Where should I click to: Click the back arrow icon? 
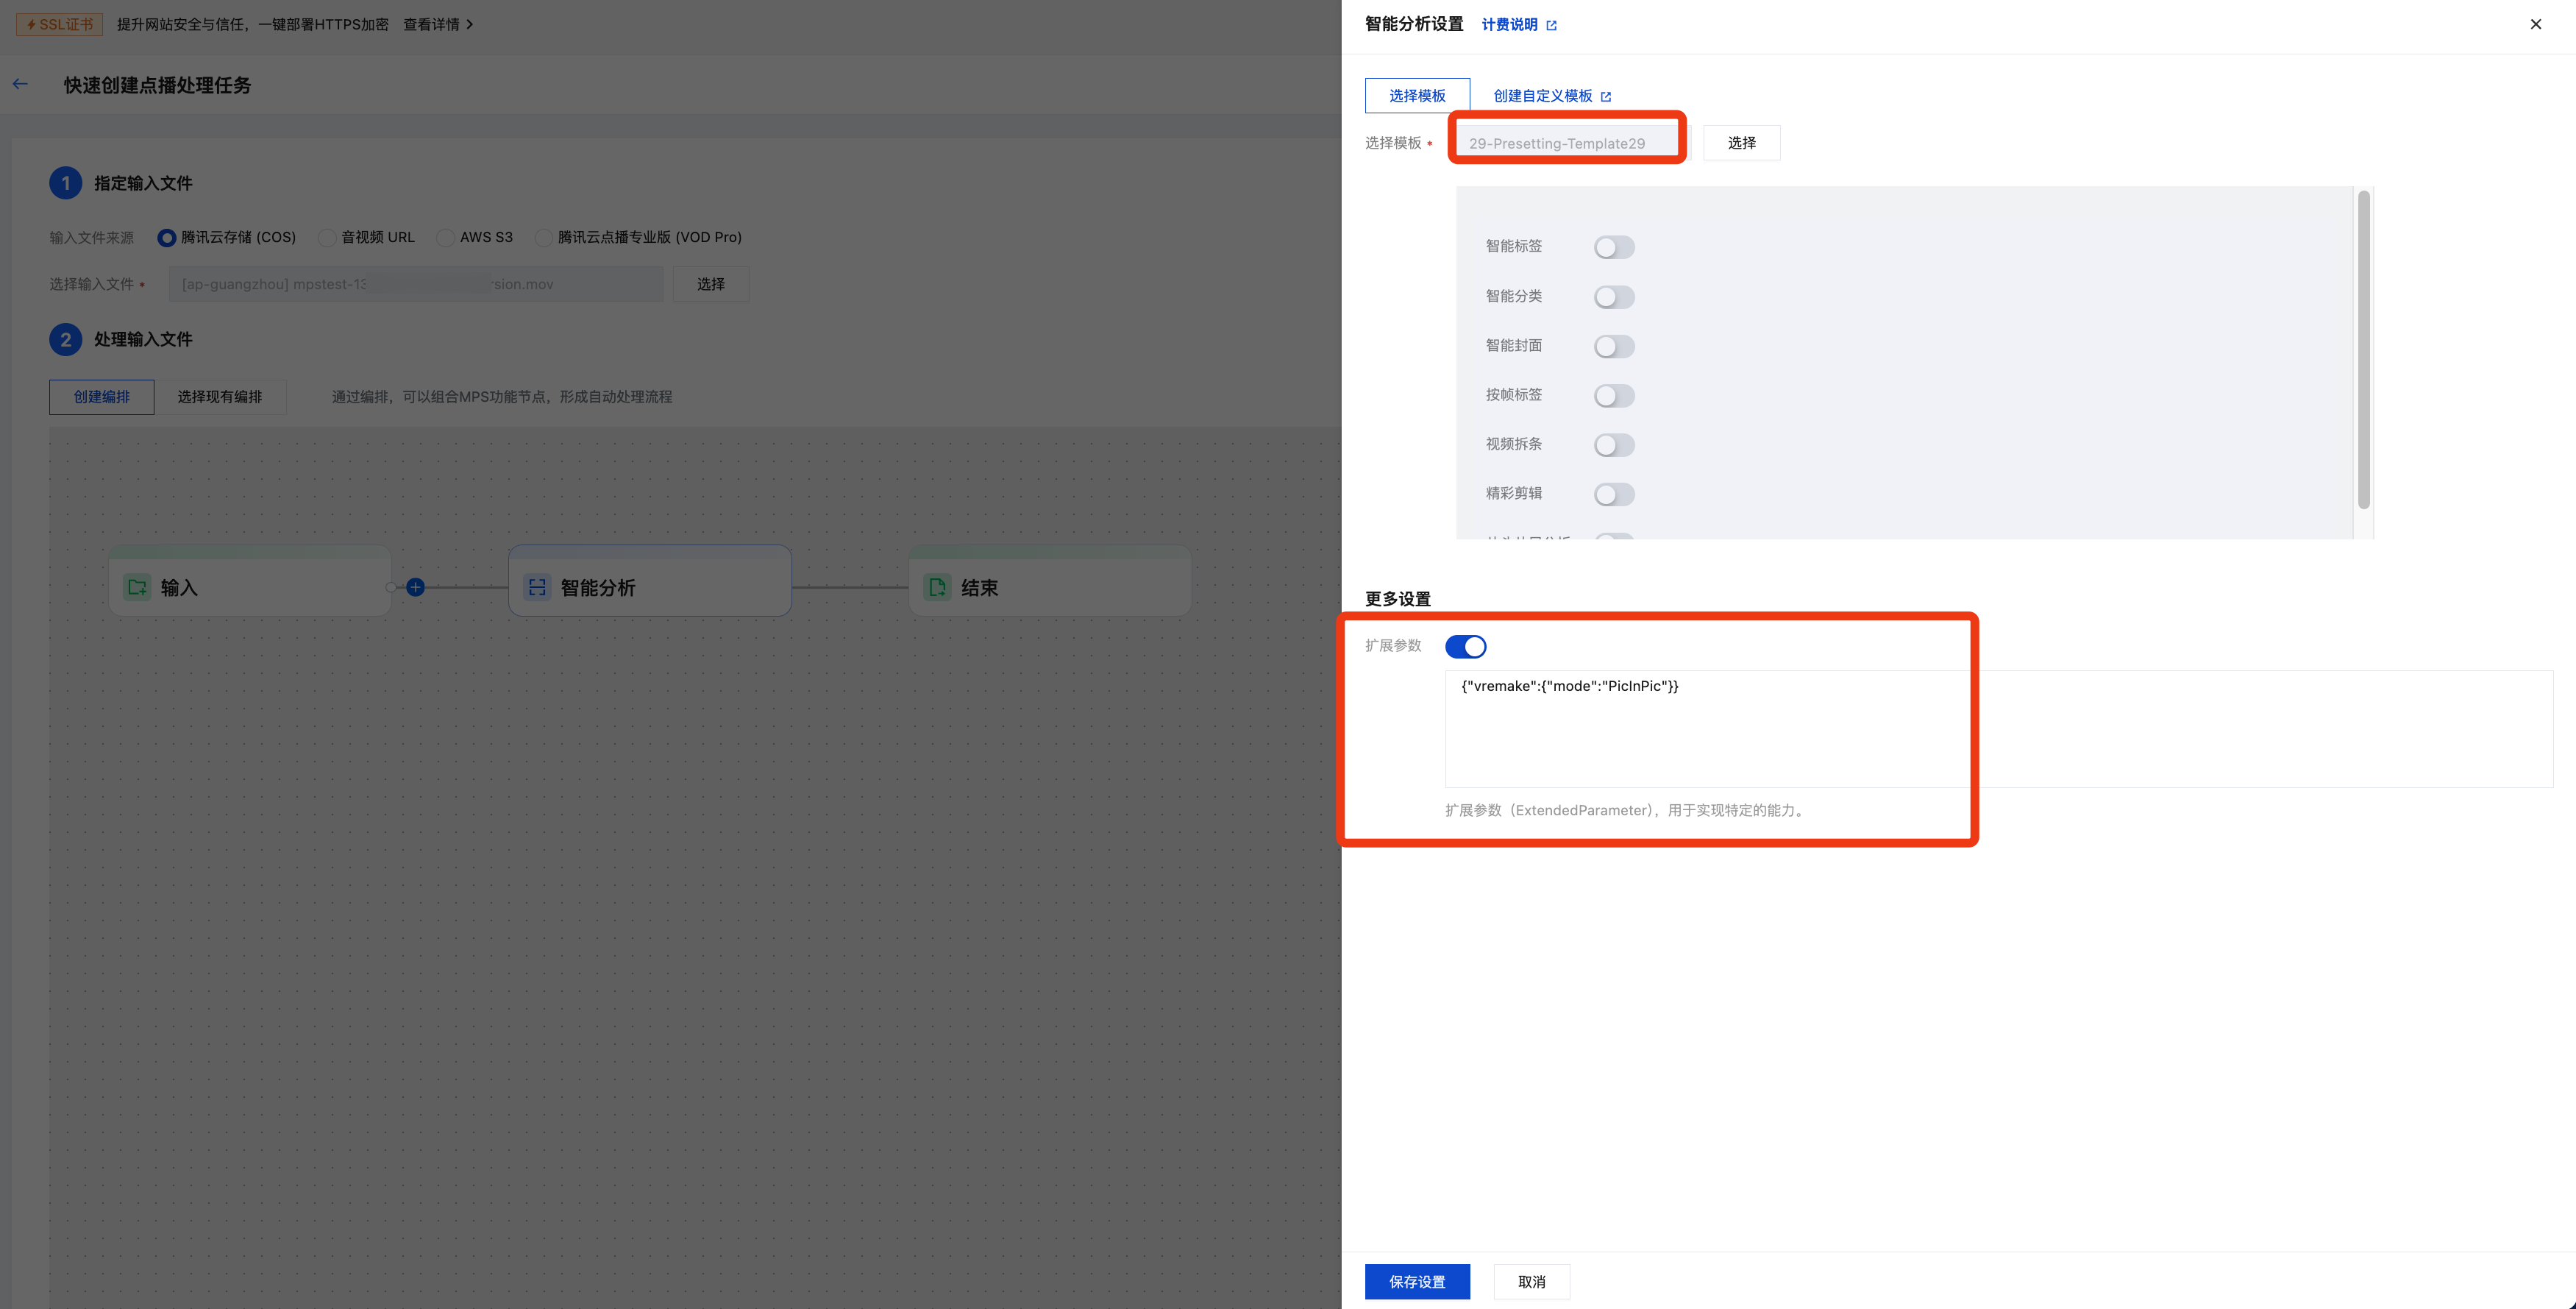(x=20, y=84)
